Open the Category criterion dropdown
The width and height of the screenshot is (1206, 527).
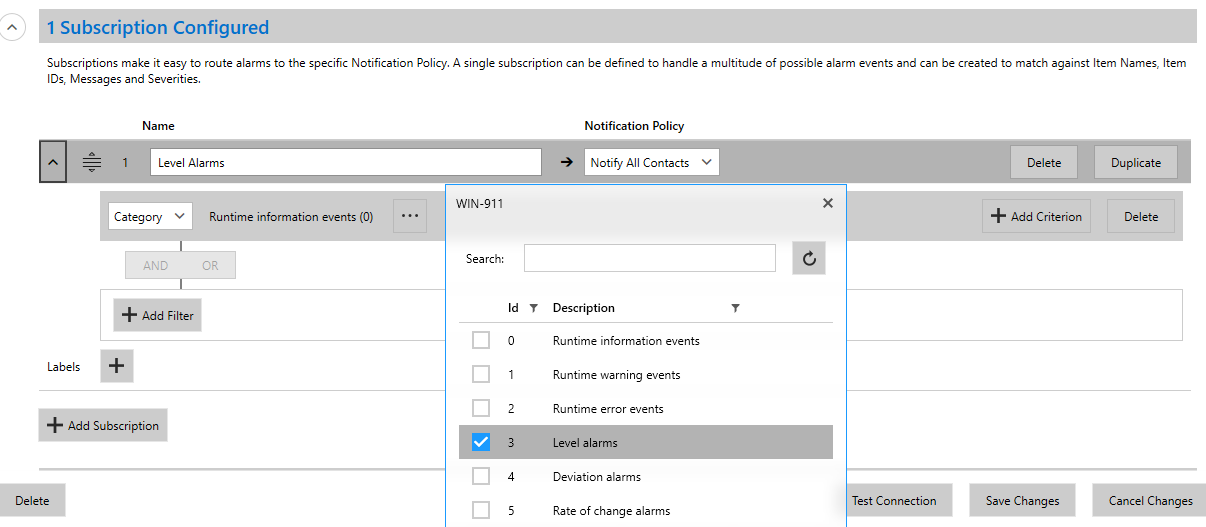pos(150,216)
